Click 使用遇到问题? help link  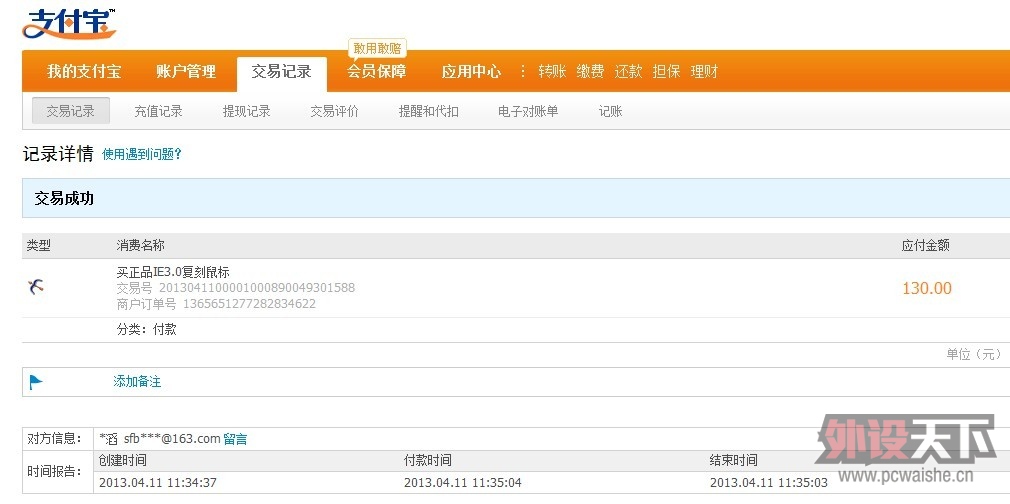[142, 155]
